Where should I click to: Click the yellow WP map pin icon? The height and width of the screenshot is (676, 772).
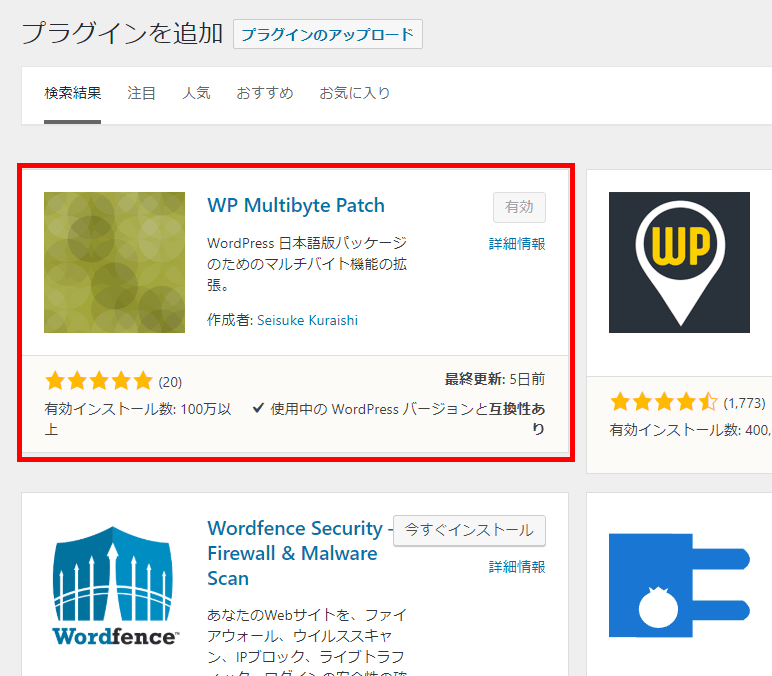click(x=679, y=262)
